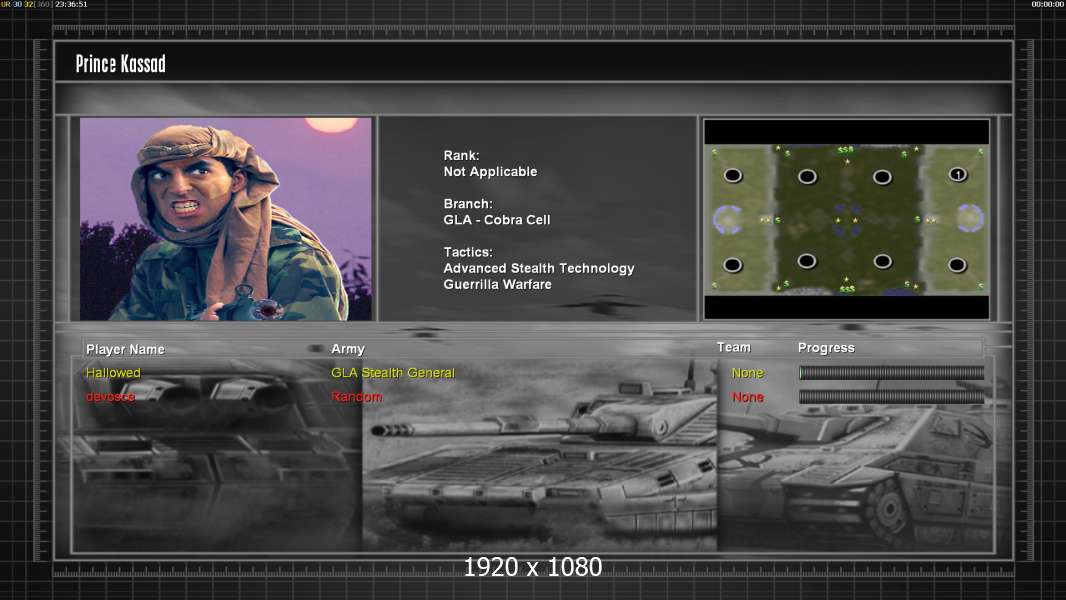1066x600 pixels.
Task: Click start position marker numbered 1 on minimap
Action: point(957,175)
